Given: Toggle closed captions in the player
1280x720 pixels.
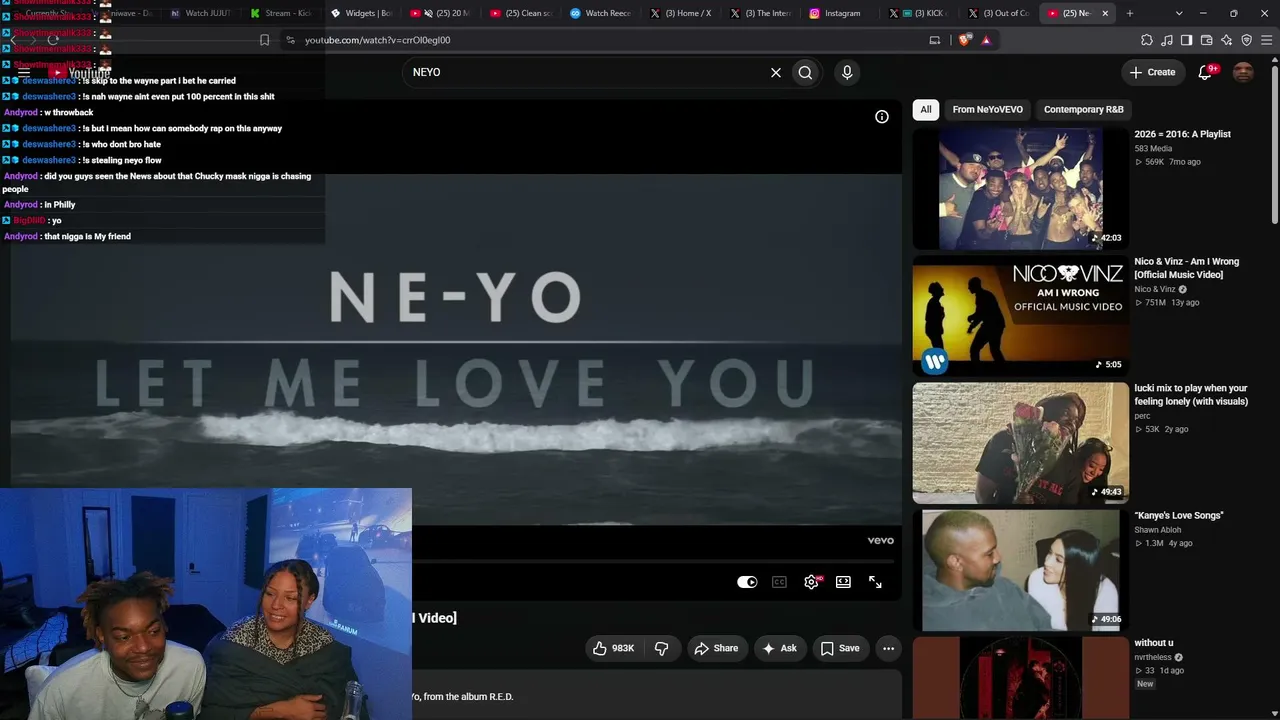Looking at the screenshot, I should (x=779, y=582).
